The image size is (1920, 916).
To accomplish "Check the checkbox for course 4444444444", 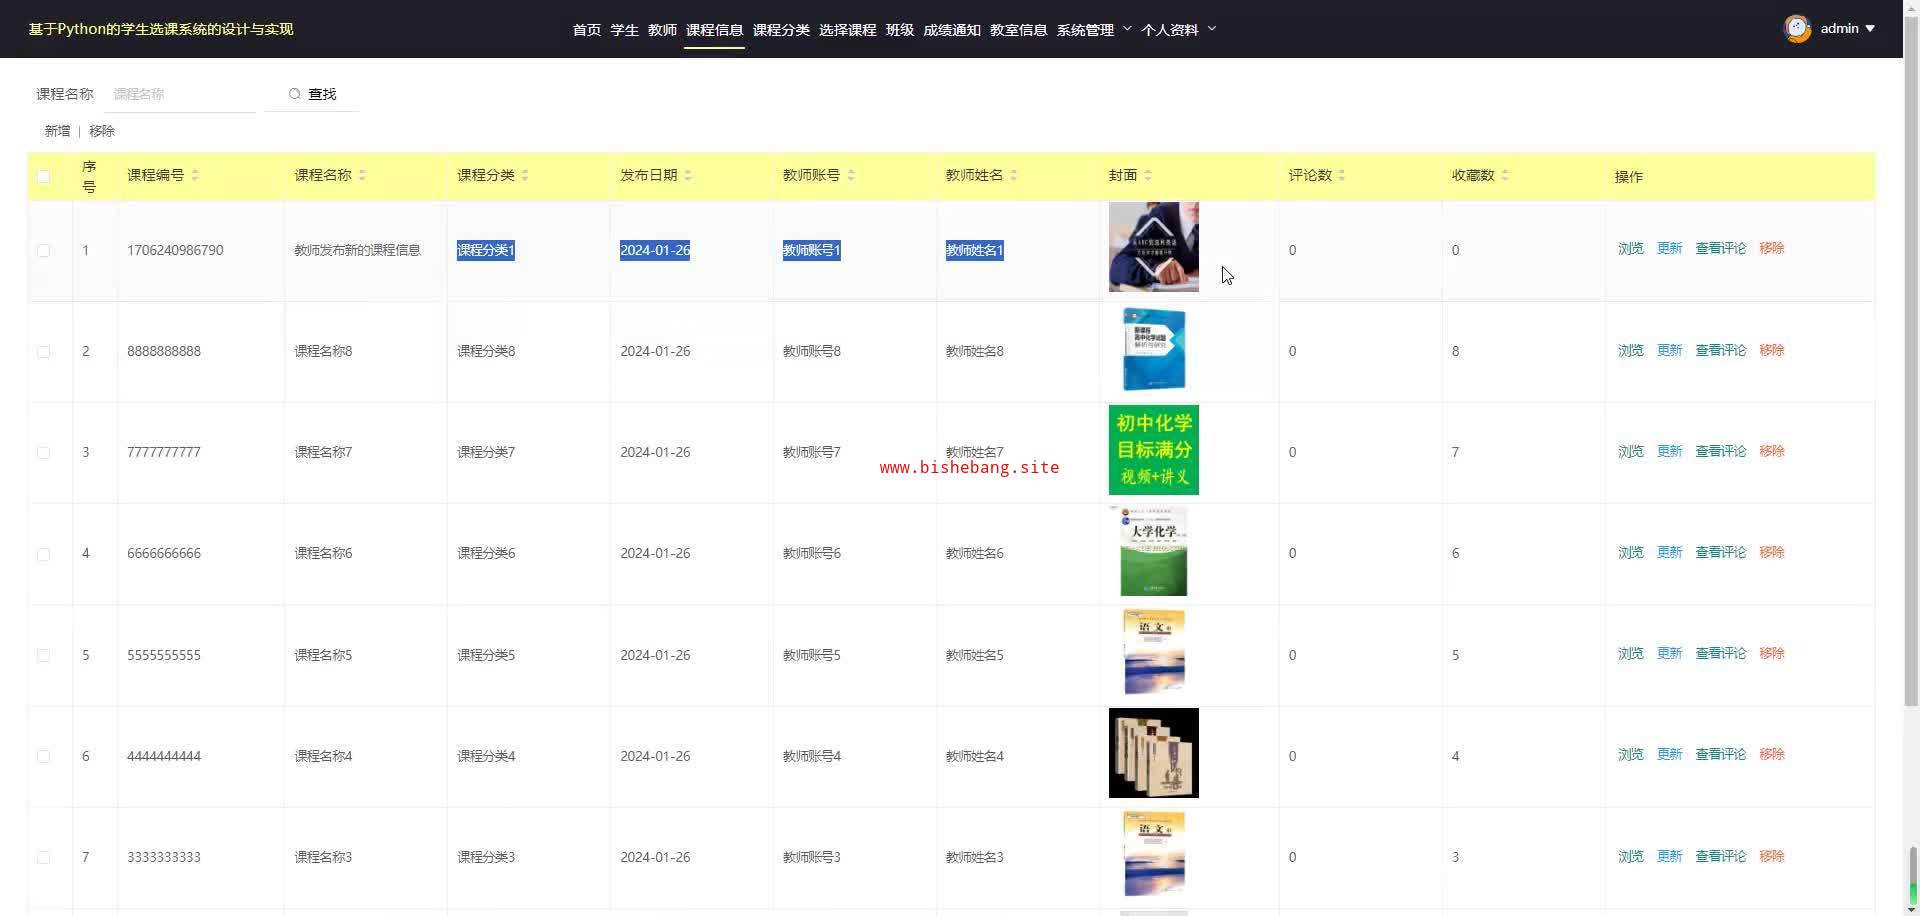I will coord(43,756).
